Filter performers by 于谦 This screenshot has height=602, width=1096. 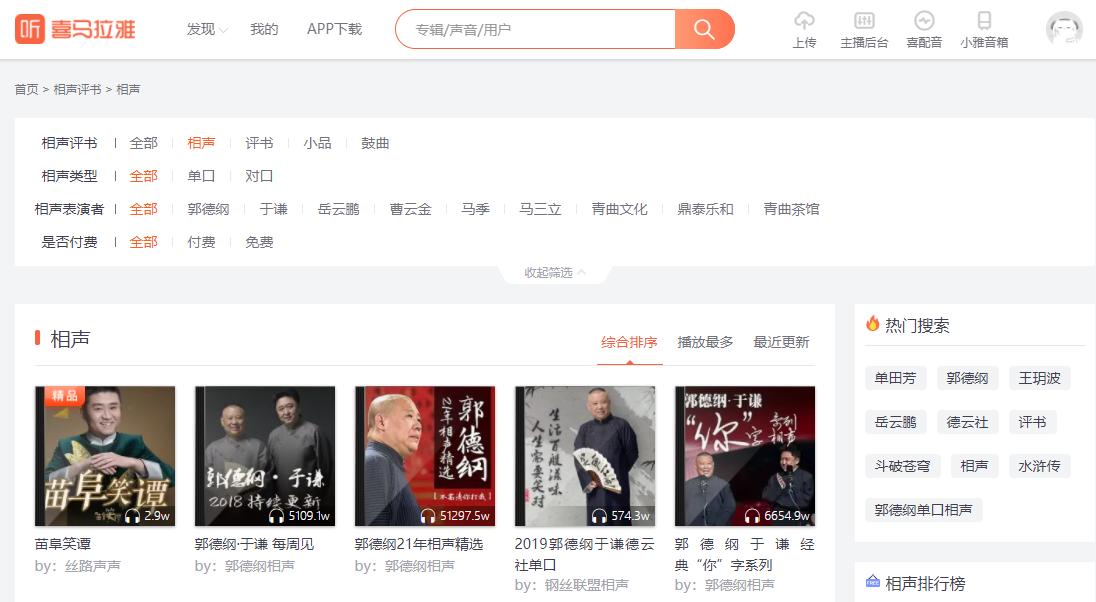point(273,209)
